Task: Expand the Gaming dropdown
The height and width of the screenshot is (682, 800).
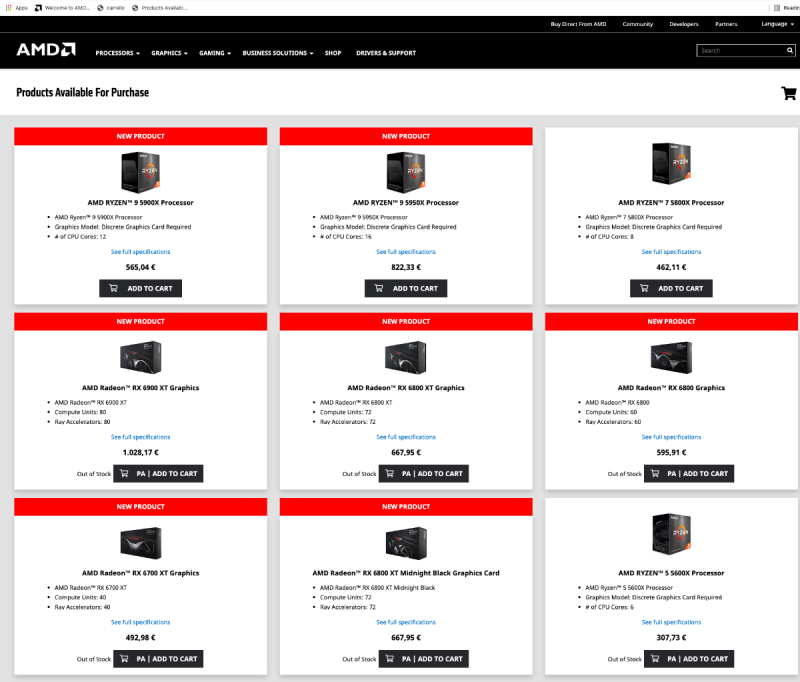Action: click(215, 53)
